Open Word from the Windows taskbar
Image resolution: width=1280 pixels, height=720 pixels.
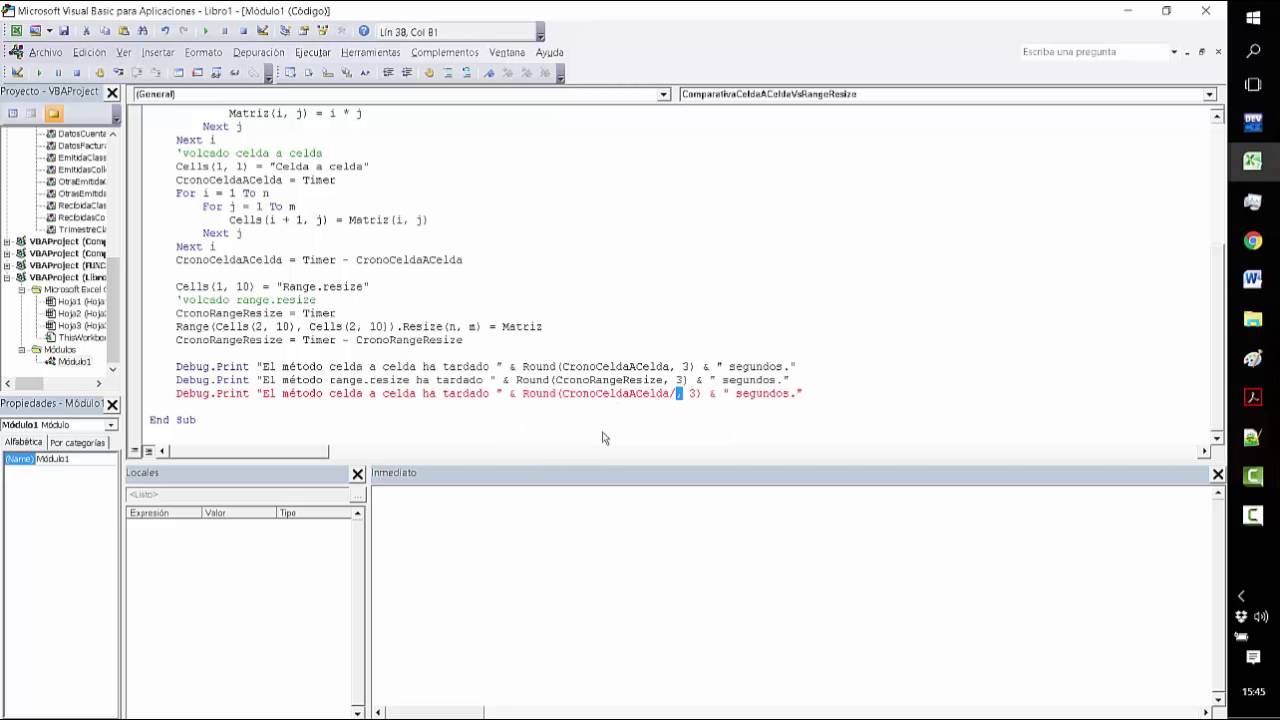(x=1253, y=280)
